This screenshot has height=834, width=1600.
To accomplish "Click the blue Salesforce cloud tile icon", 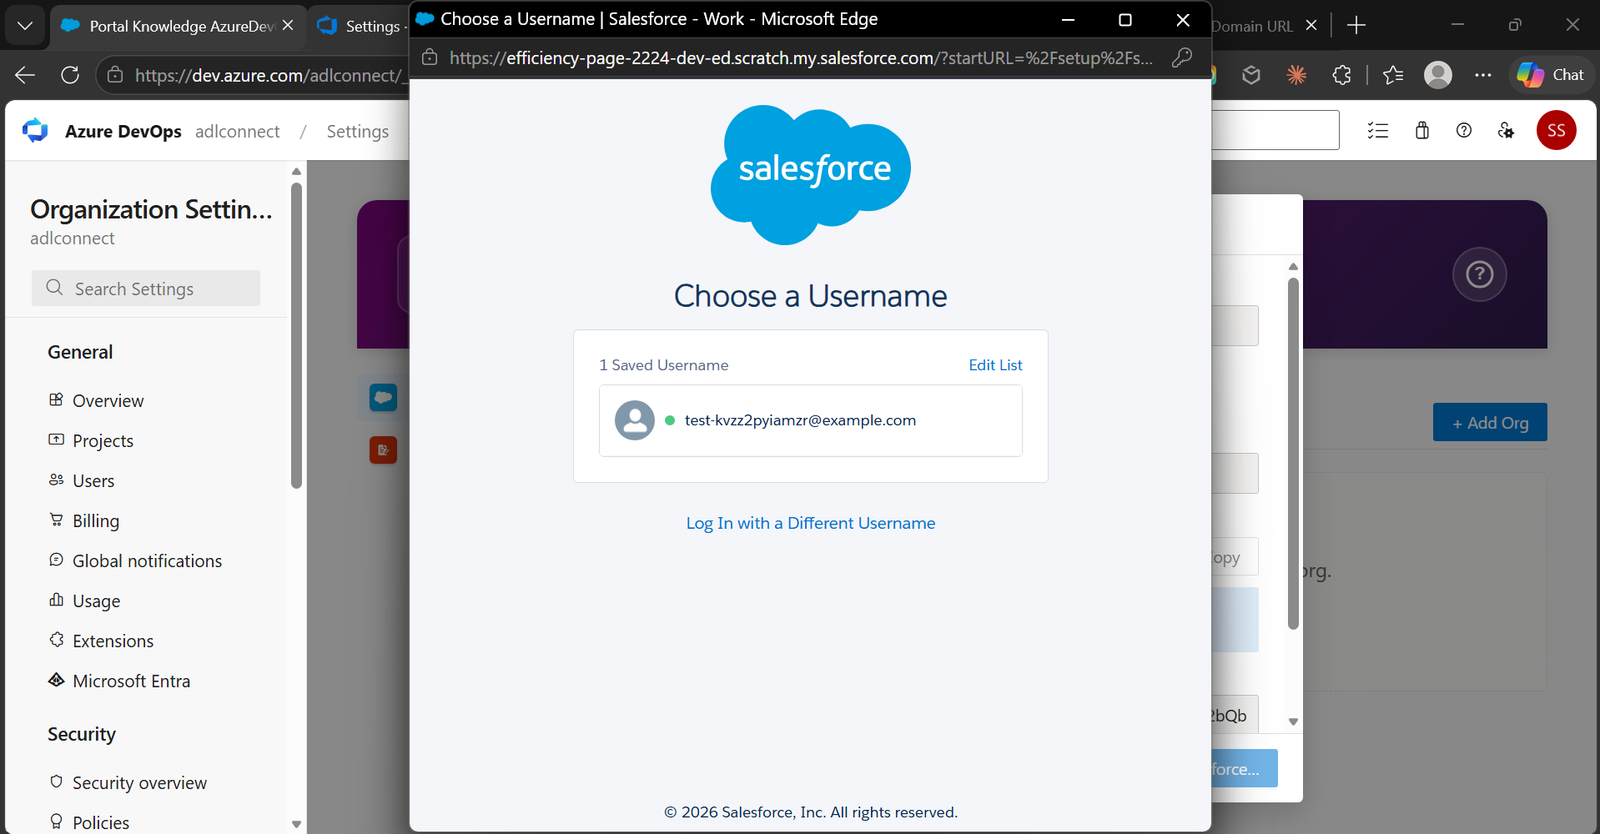I will click(383, 397).
